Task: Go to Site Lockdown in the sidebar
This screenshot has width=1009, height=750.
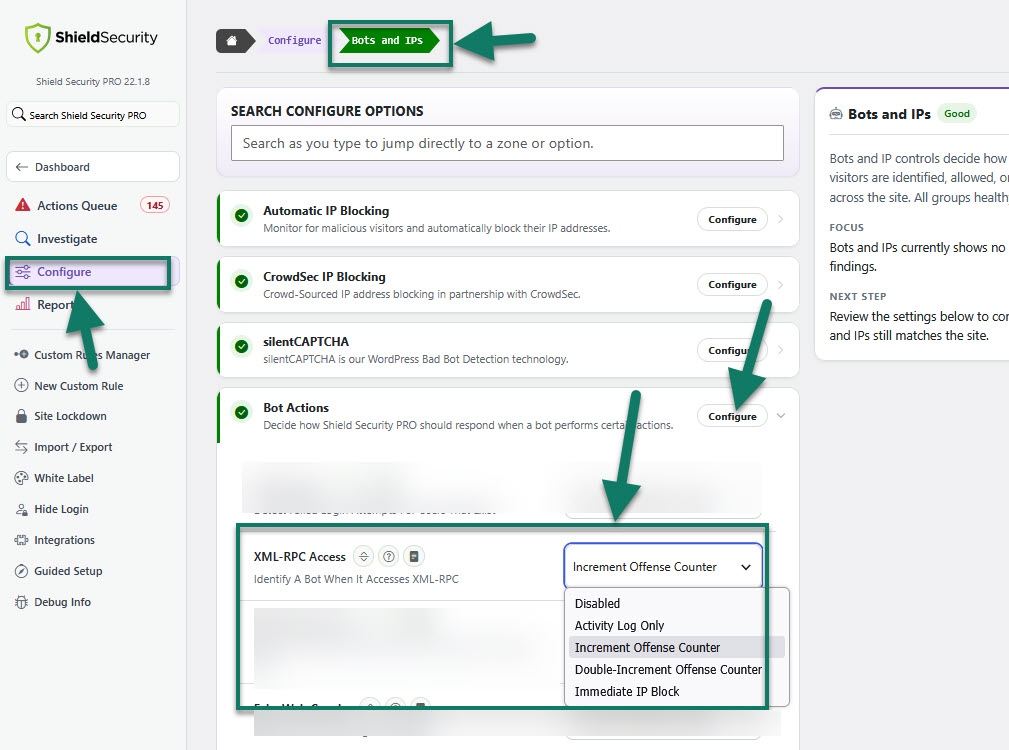Action: [x=70, y=416]
